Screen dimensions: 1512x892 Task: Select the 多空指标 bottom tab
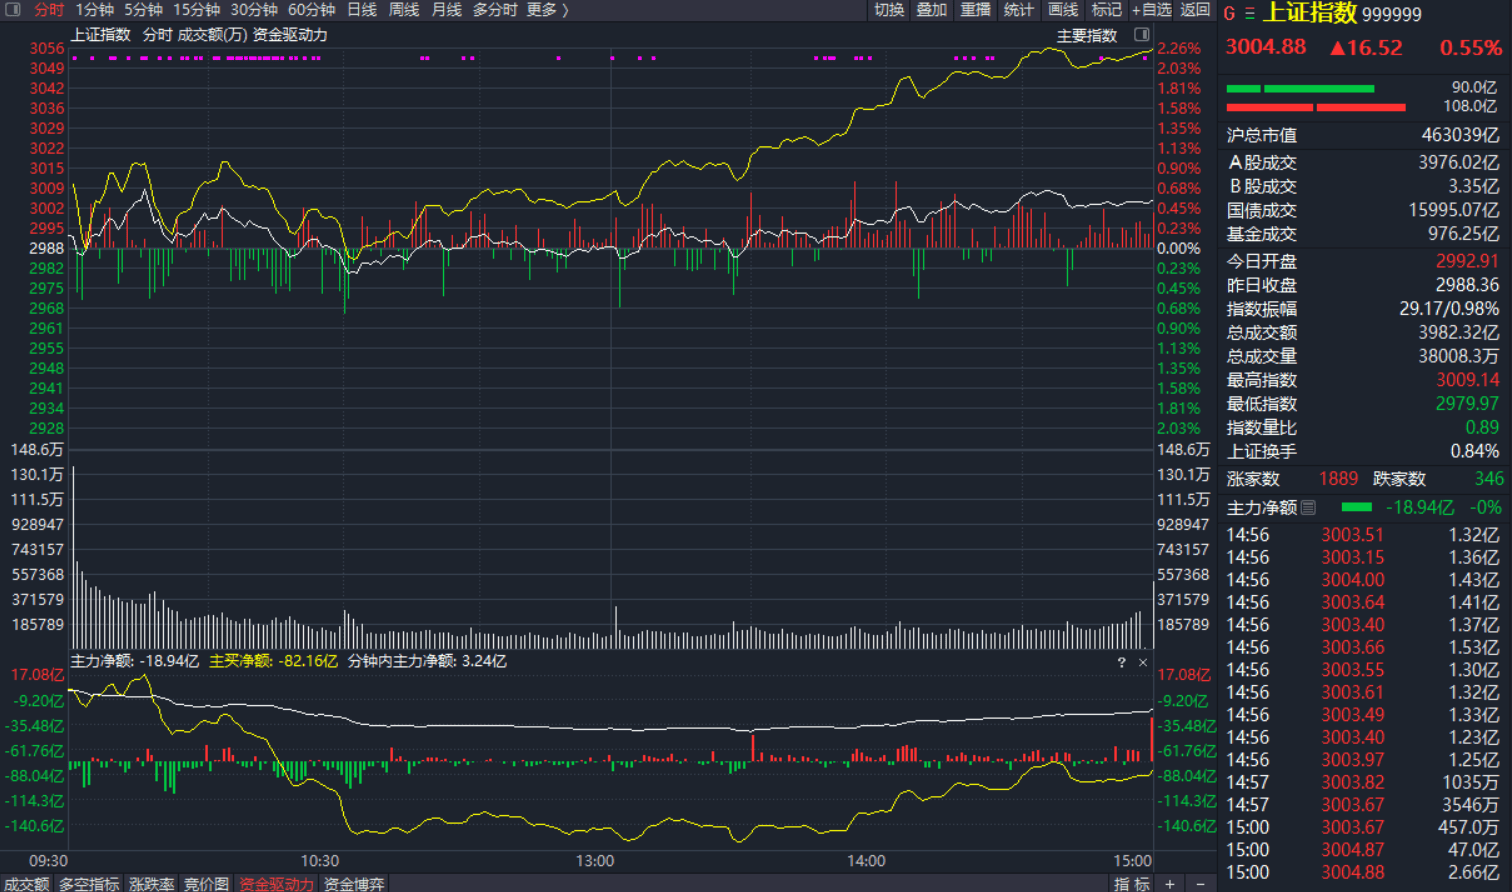89,884
